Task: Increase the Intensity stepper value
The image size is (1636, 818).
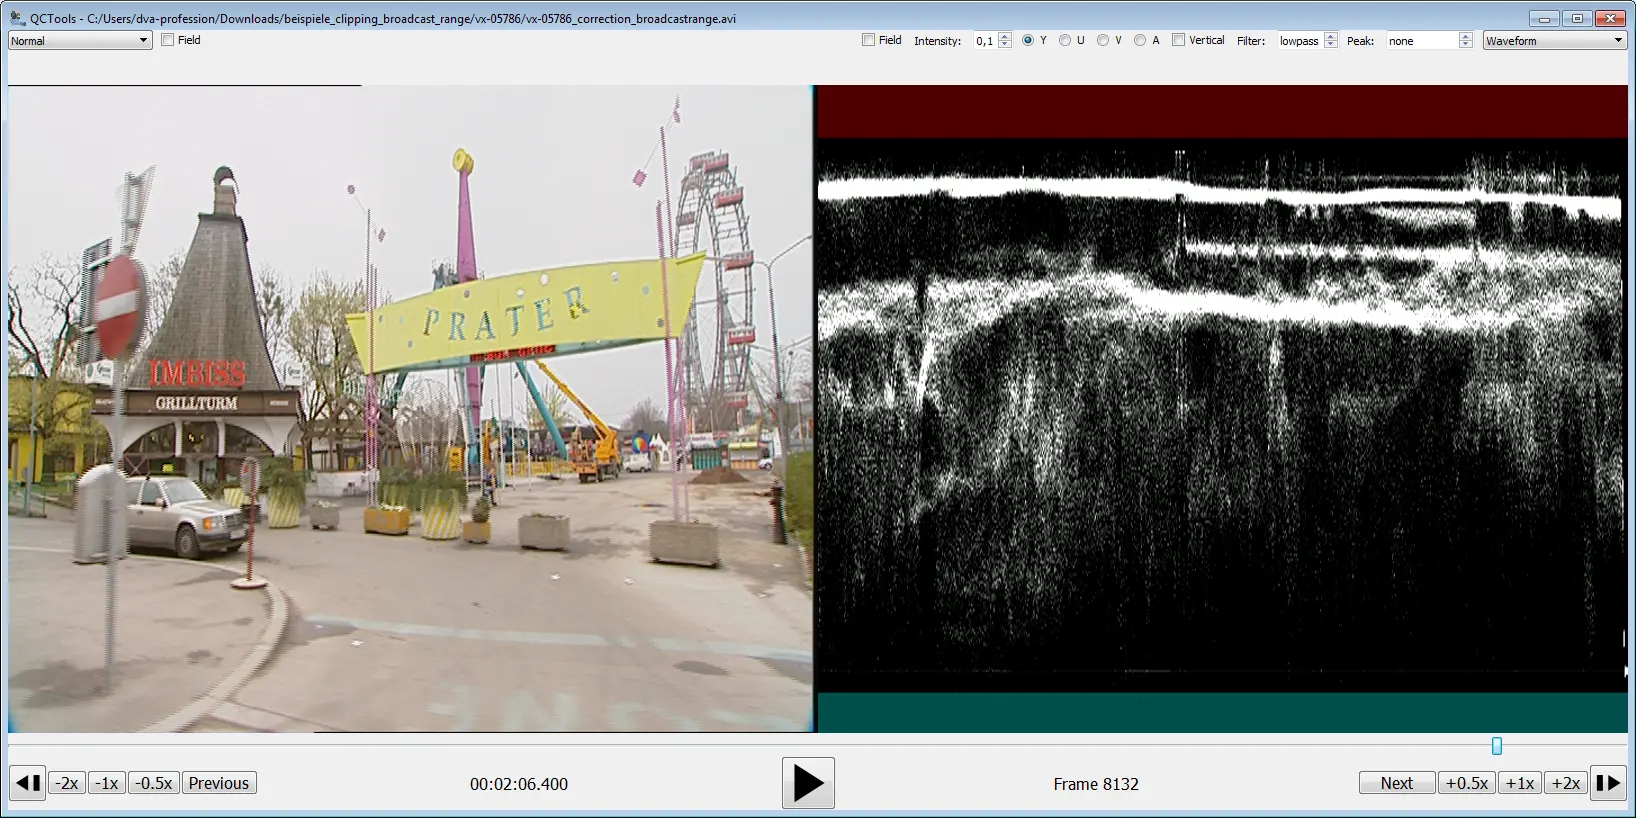Action: pyautogui.click(x=1005, y=36)
